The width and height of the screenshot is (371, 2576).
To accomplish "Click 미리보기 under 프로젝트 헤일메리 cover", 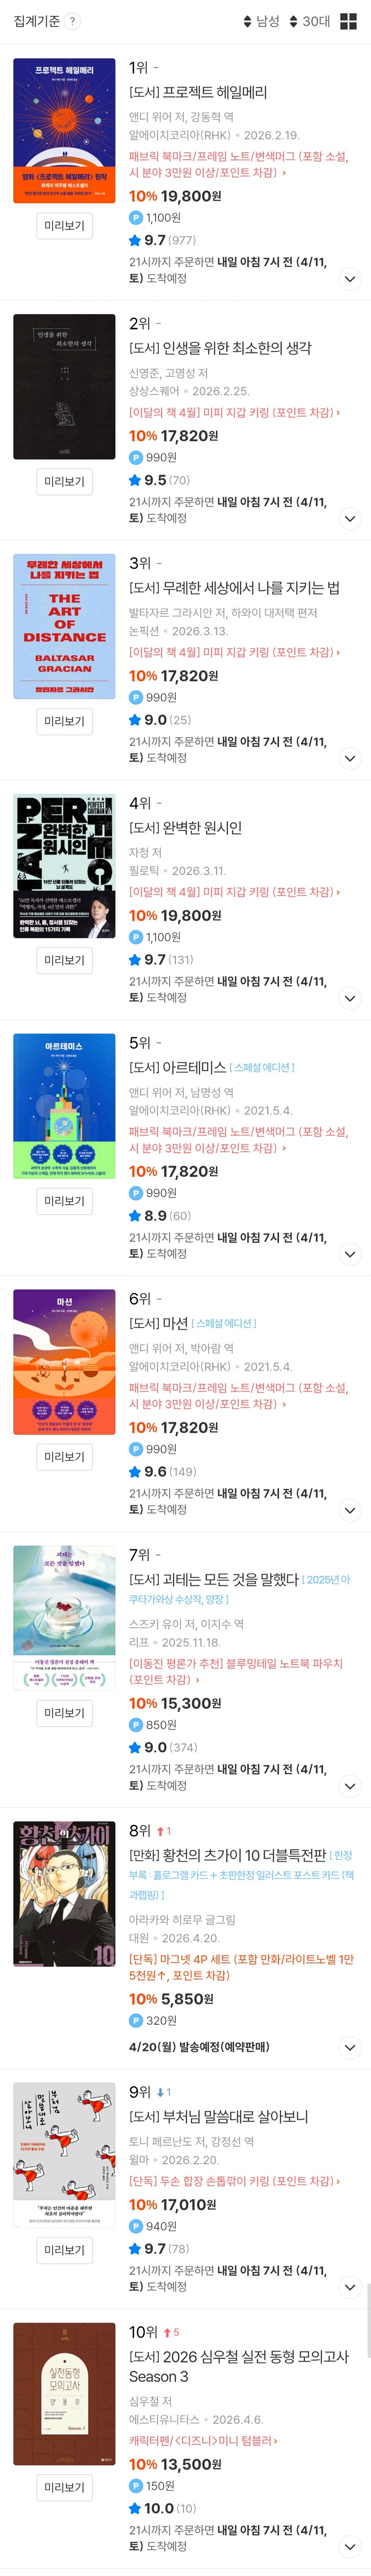I will click(64, 226).
